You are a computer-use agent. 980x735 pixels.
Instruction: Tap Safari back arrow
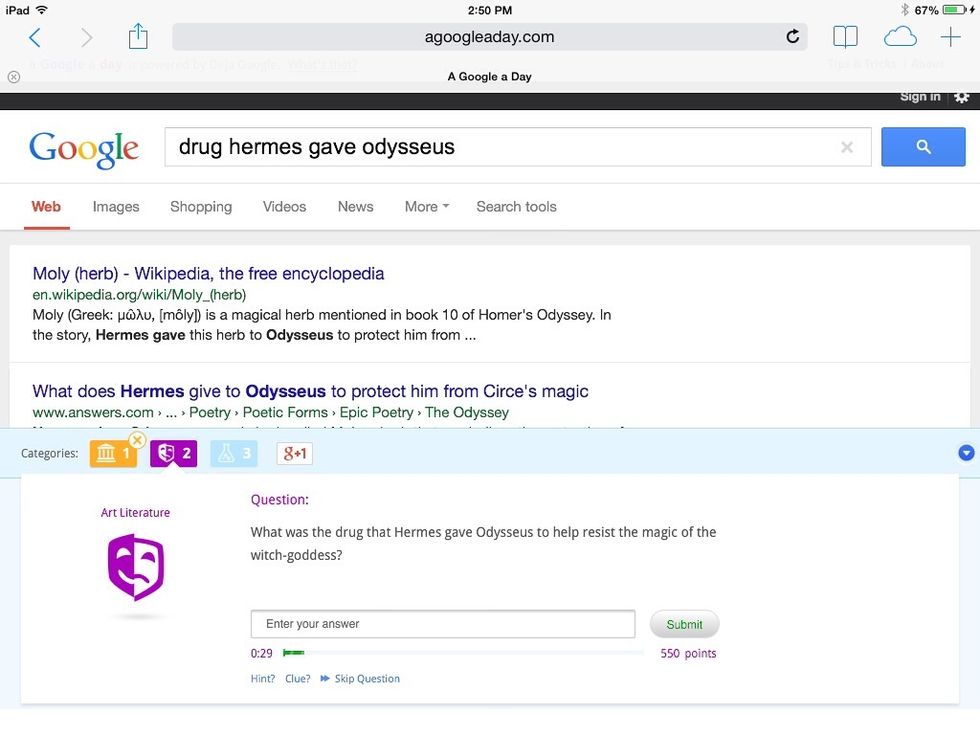(x=35, y=38)
